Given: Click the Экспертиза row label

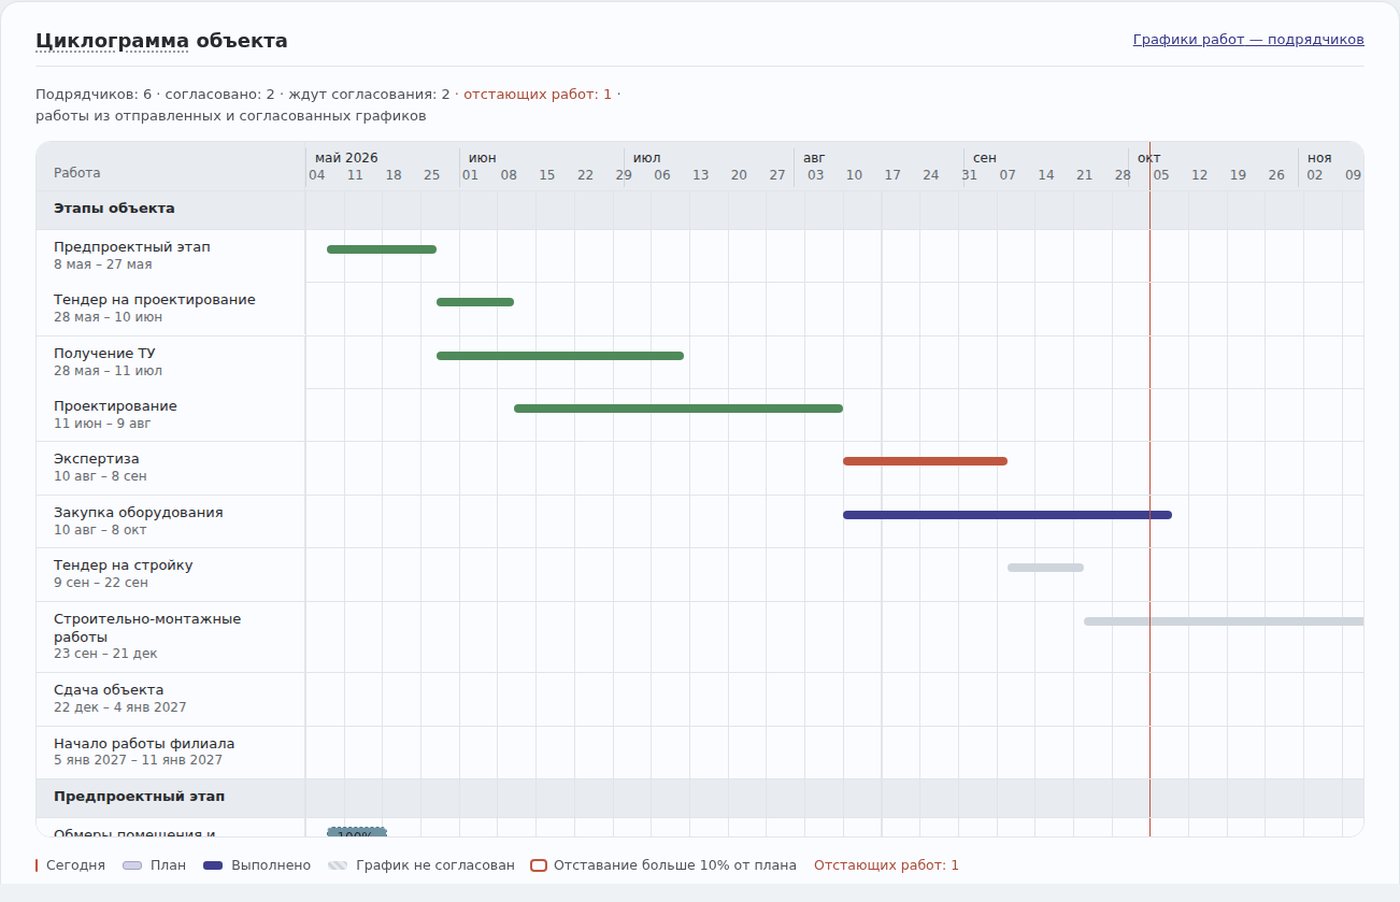Looking at the screenshot, I should (96, 459).
